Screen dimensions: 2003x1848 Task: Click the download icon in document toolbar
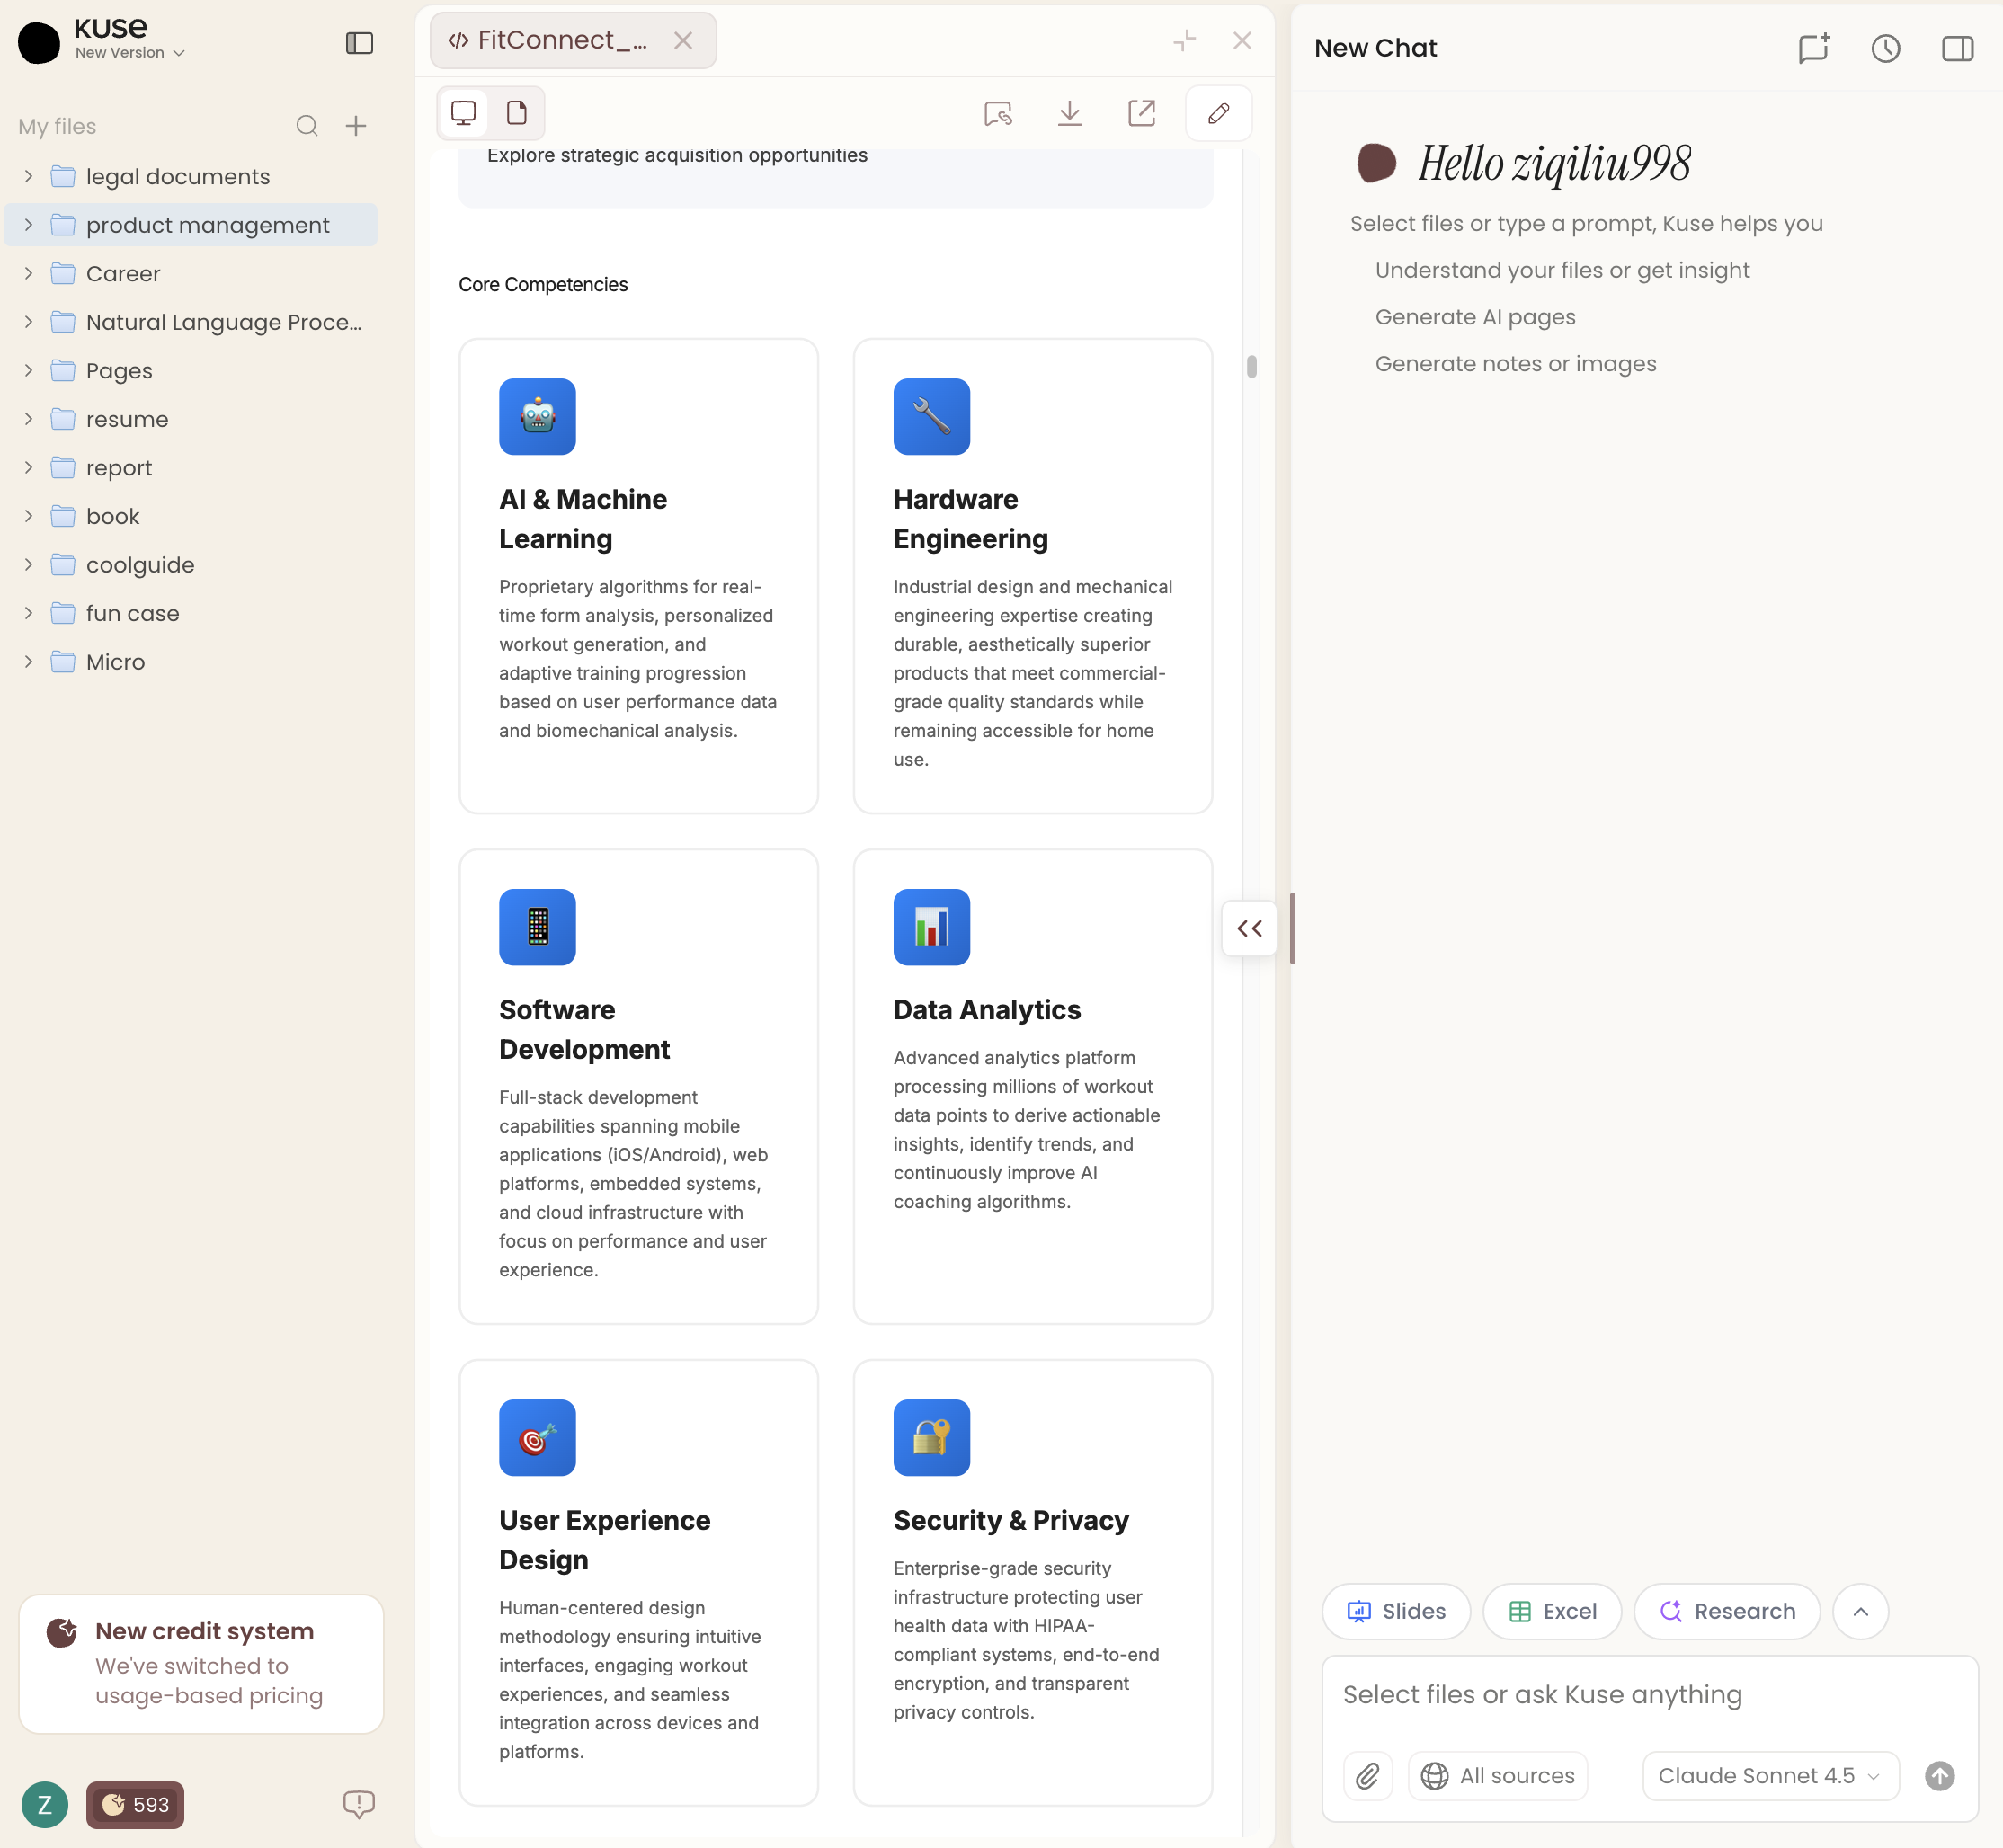(1069, 113)
